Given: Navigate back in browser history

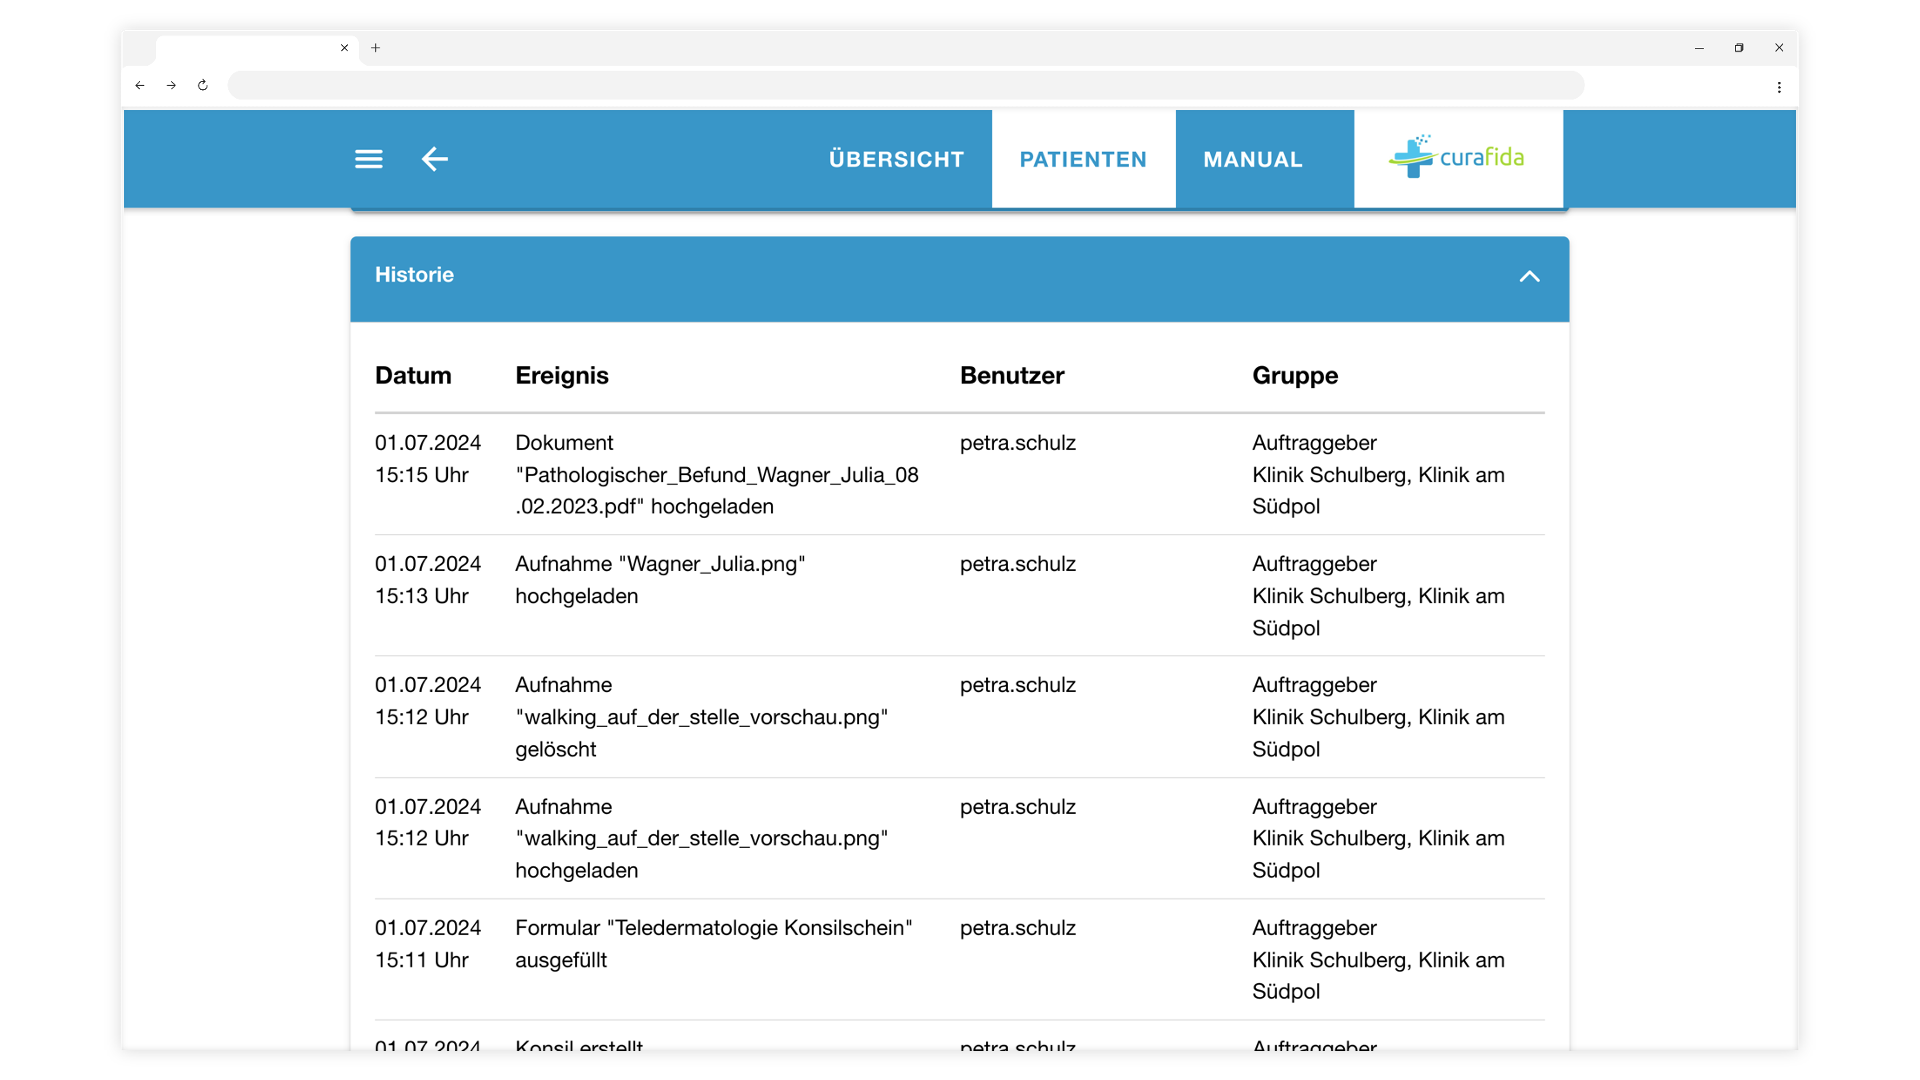Looking at the screenshot, I should coord(140,86).
